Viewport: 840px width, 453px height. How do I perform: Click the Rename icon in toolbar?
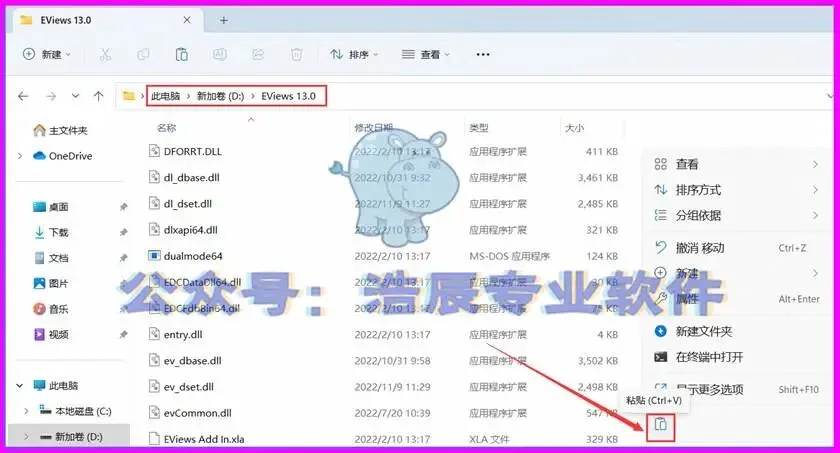click(x=220, y=54)
